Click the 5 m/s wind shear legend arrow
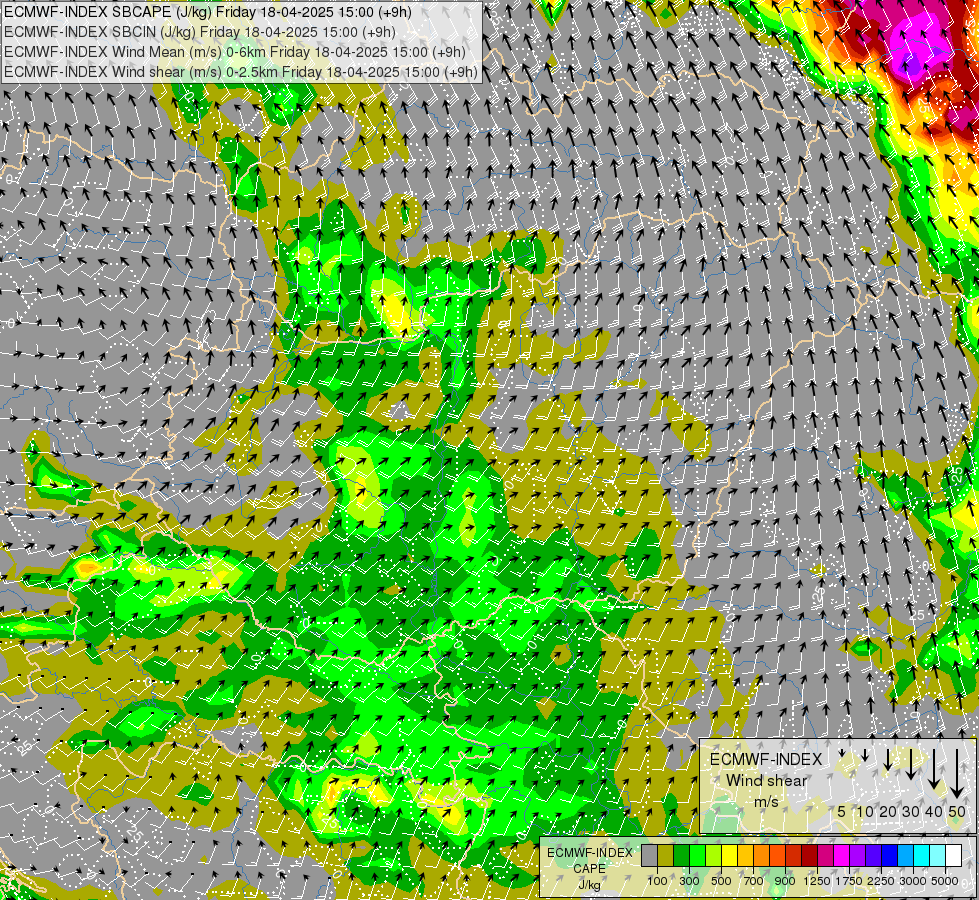 point(842,753)
